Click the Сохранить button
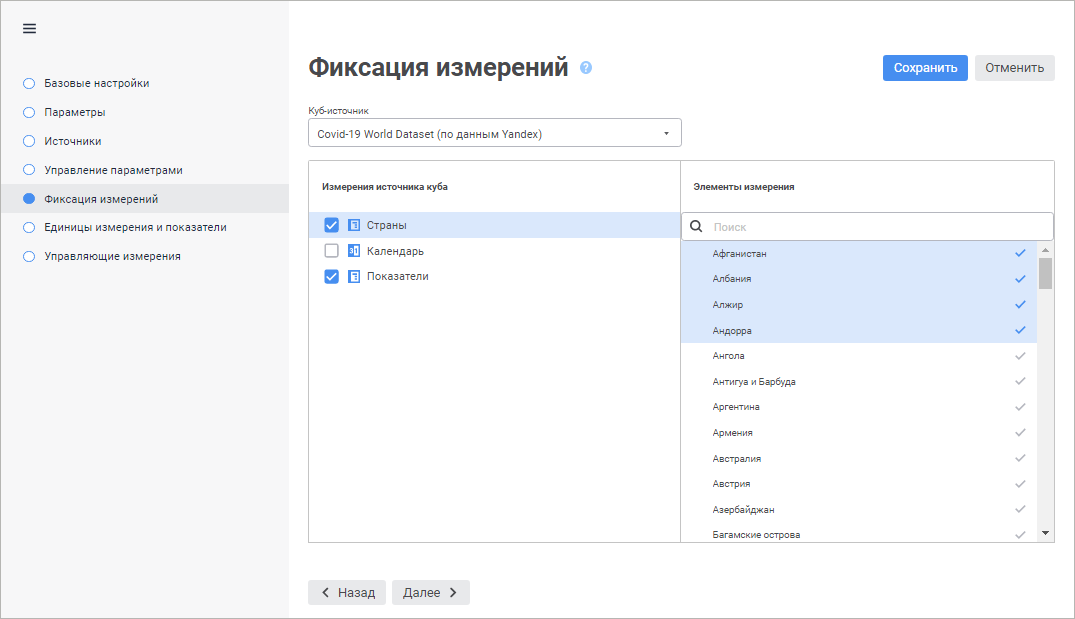Screen dimensions: 1075x619 coord(925,68)
